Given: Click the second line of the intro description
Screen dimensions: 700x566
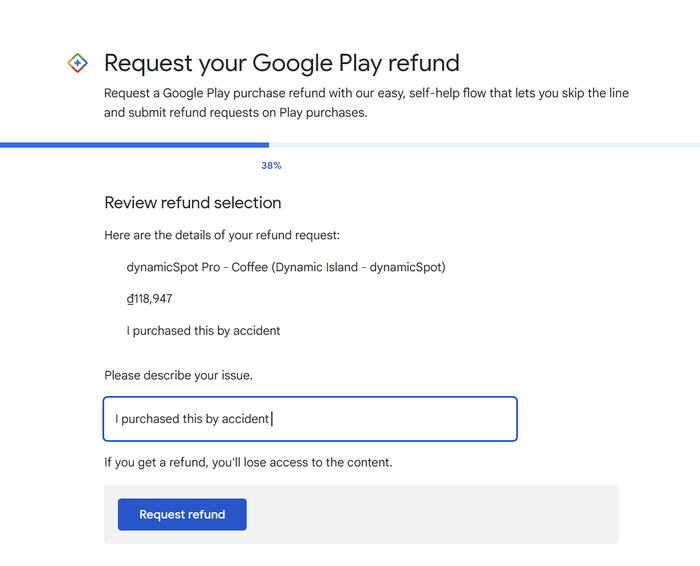Looking at the screenshot, I should point(236,112).
